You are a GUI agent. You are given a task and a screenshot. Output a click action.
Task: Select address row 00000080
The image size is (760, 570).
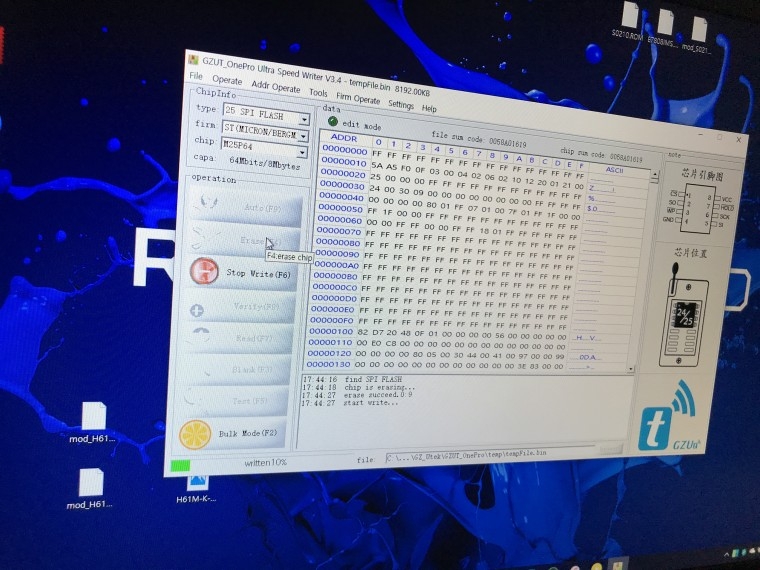(337, 242)
